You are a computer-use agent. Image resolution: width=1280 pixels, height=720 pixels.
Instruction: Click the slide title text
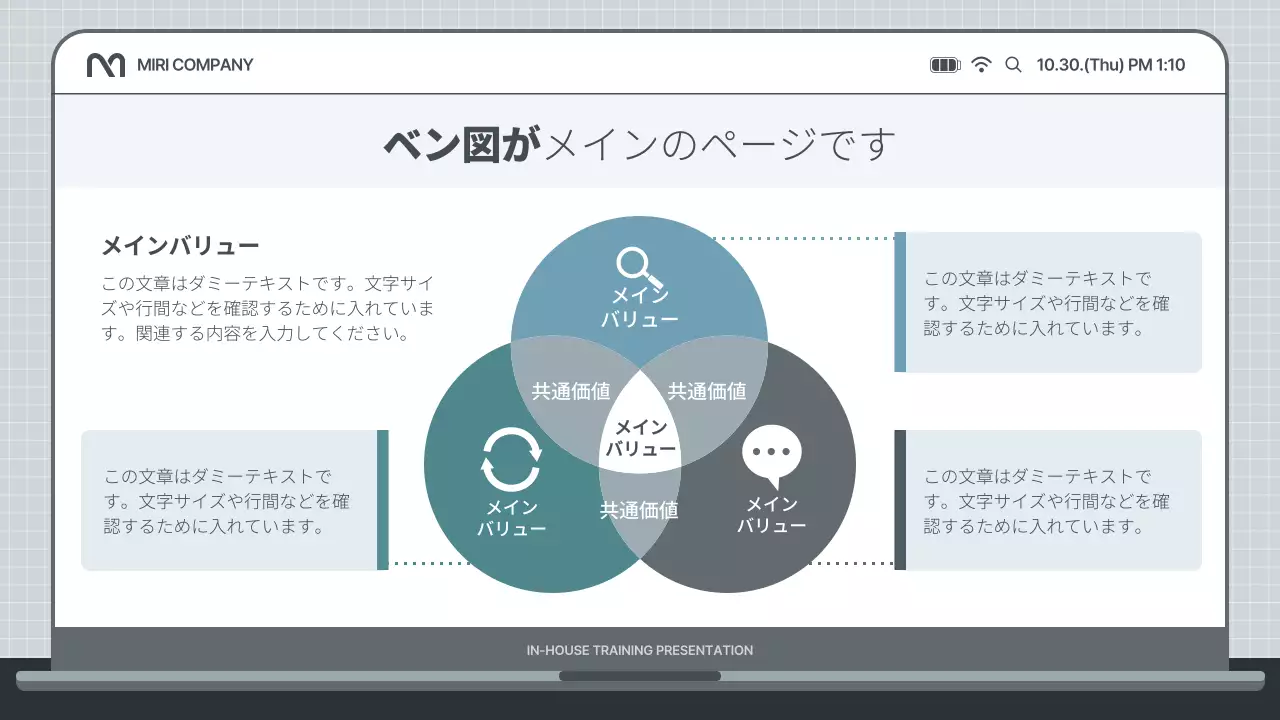click(639, 145)
